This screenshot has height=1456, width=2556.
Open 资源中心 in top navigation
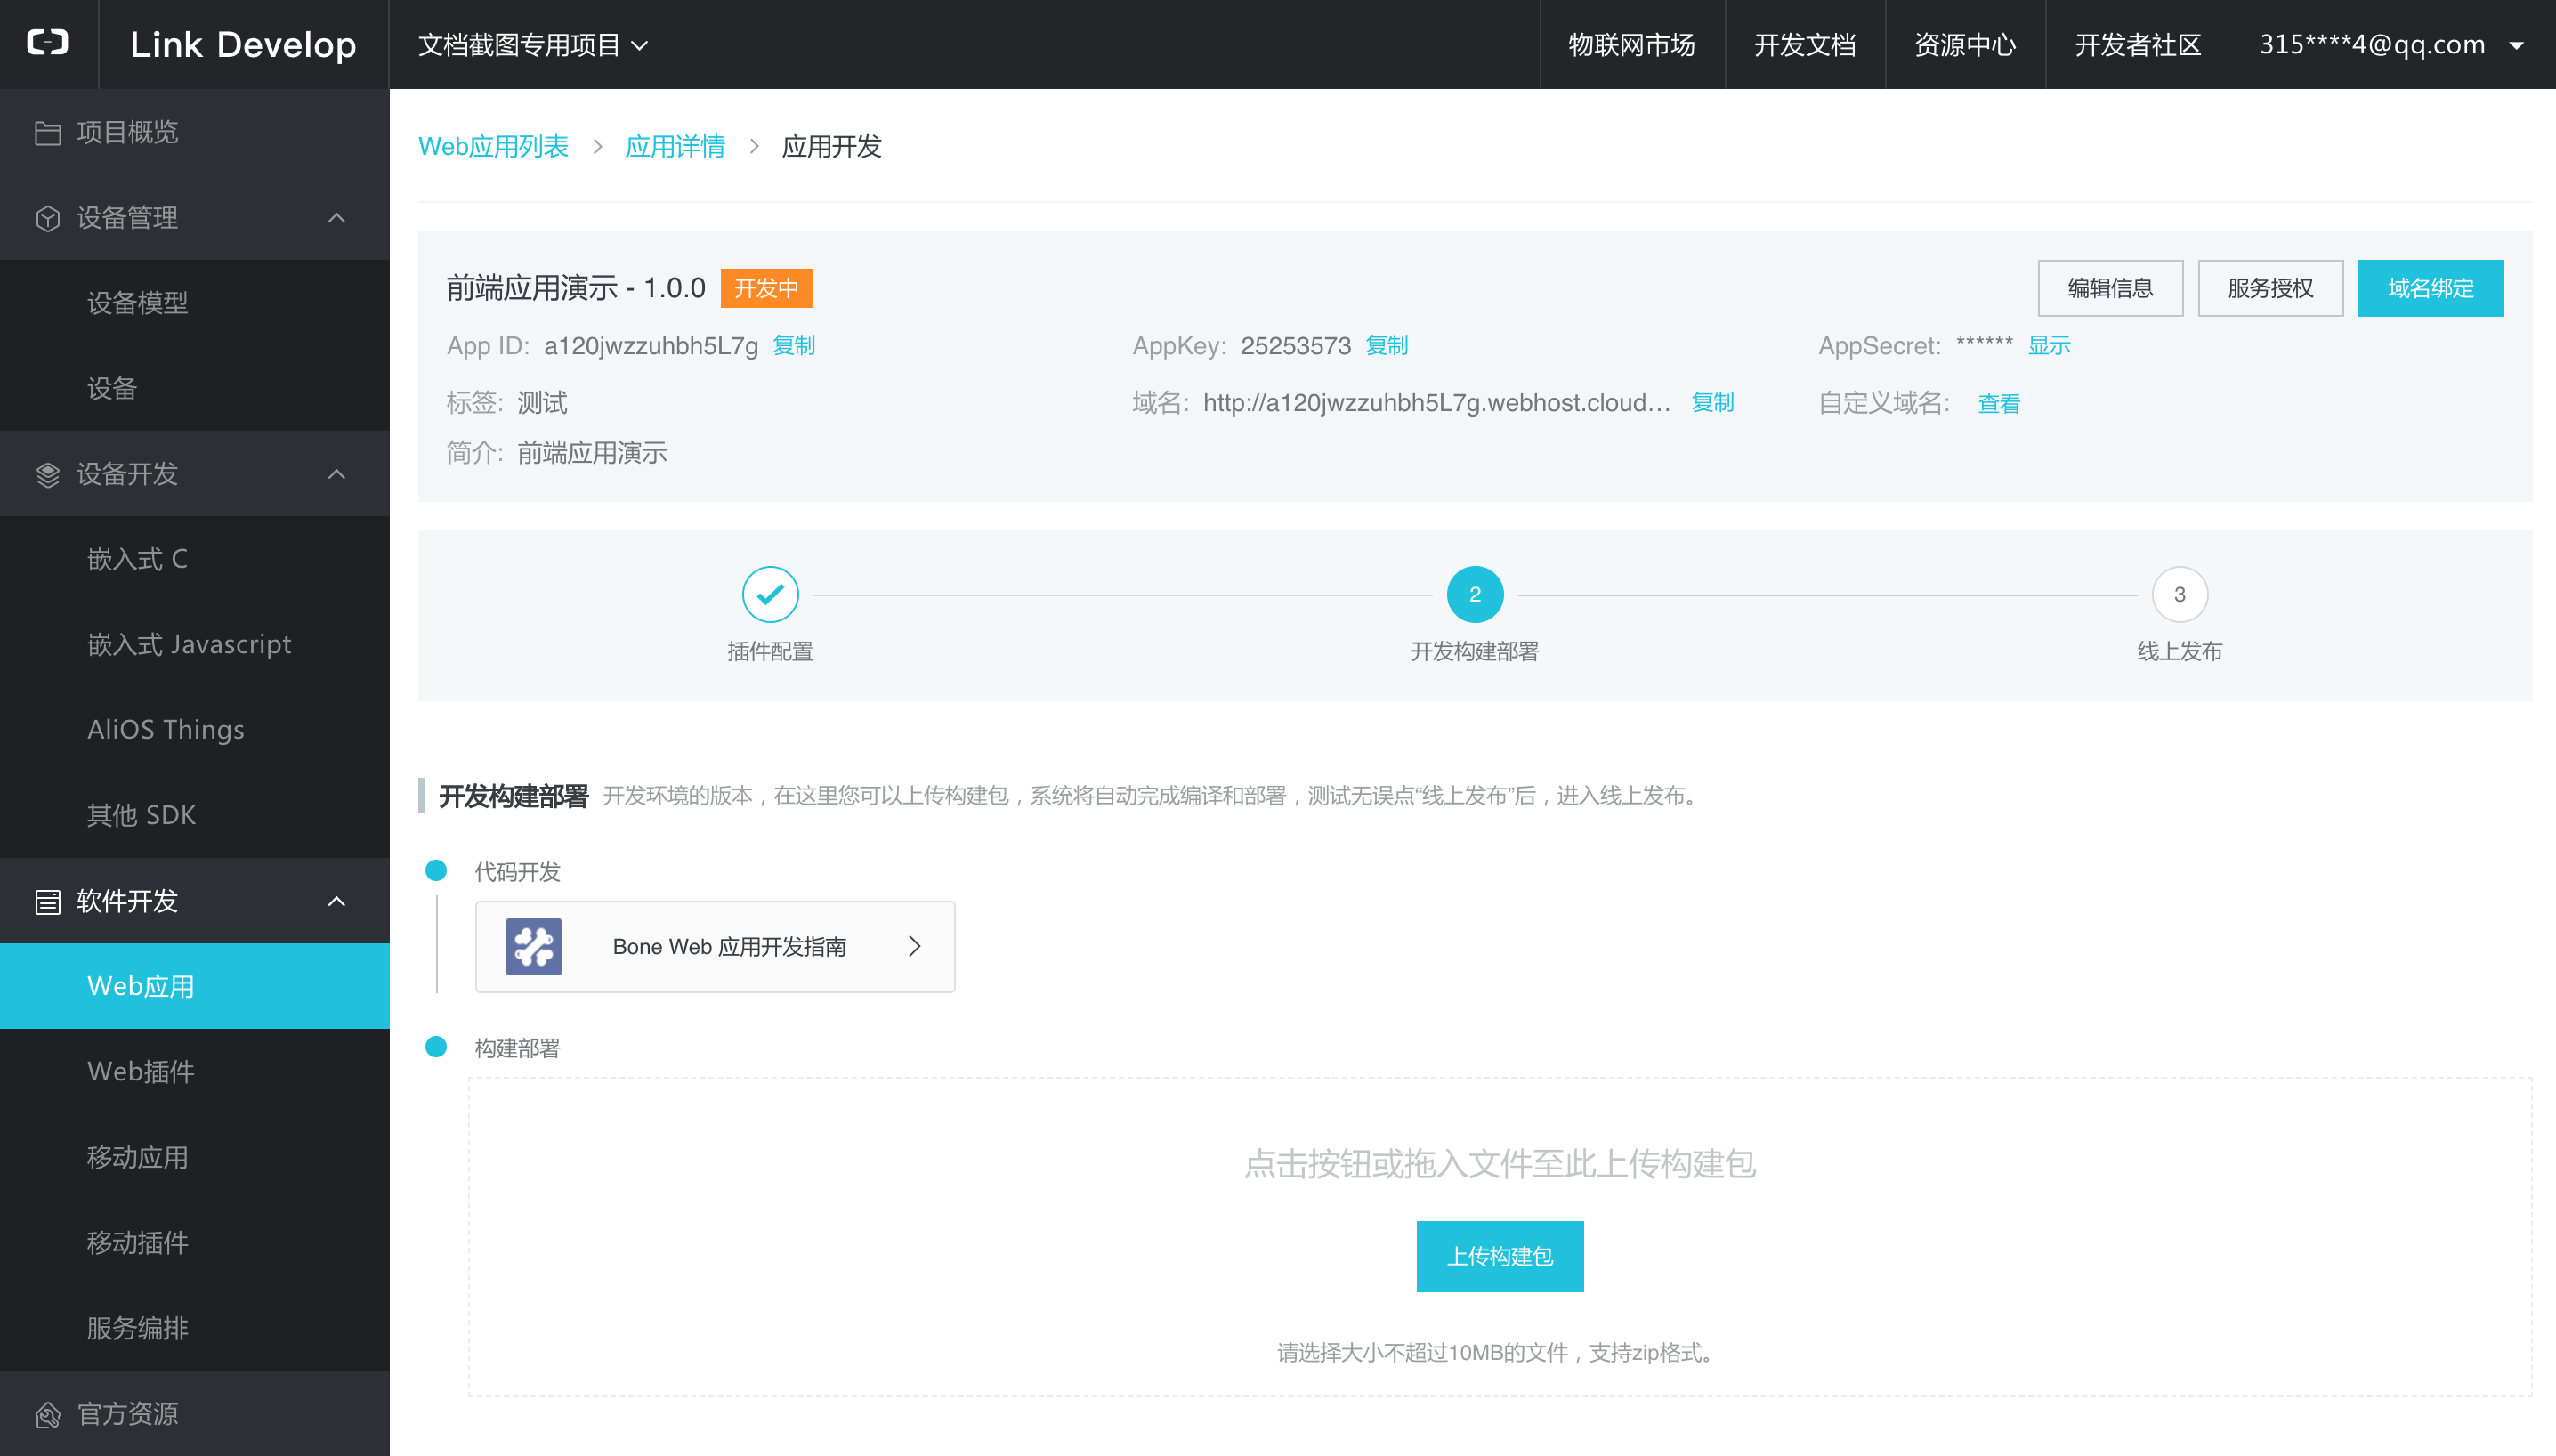click(x=1965, y=45)
